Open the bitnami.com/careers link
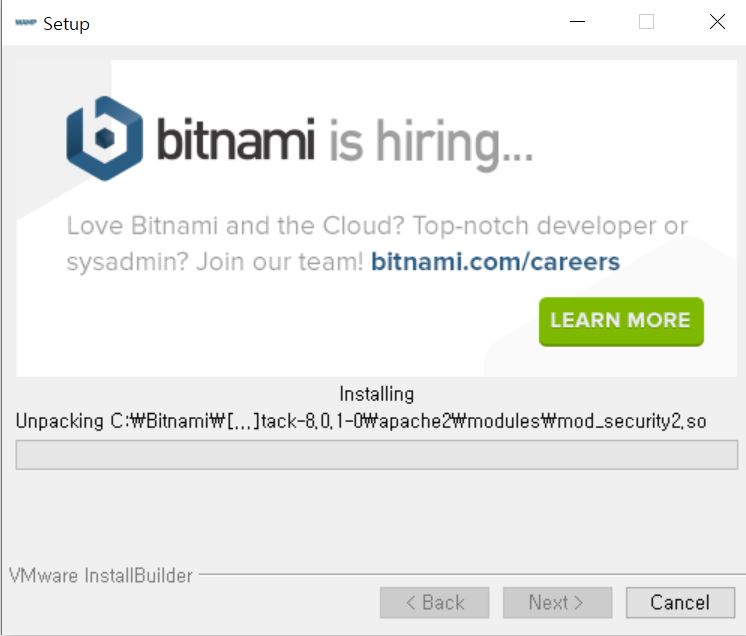Viewport: 746px width, 636px height. [495, 262]
